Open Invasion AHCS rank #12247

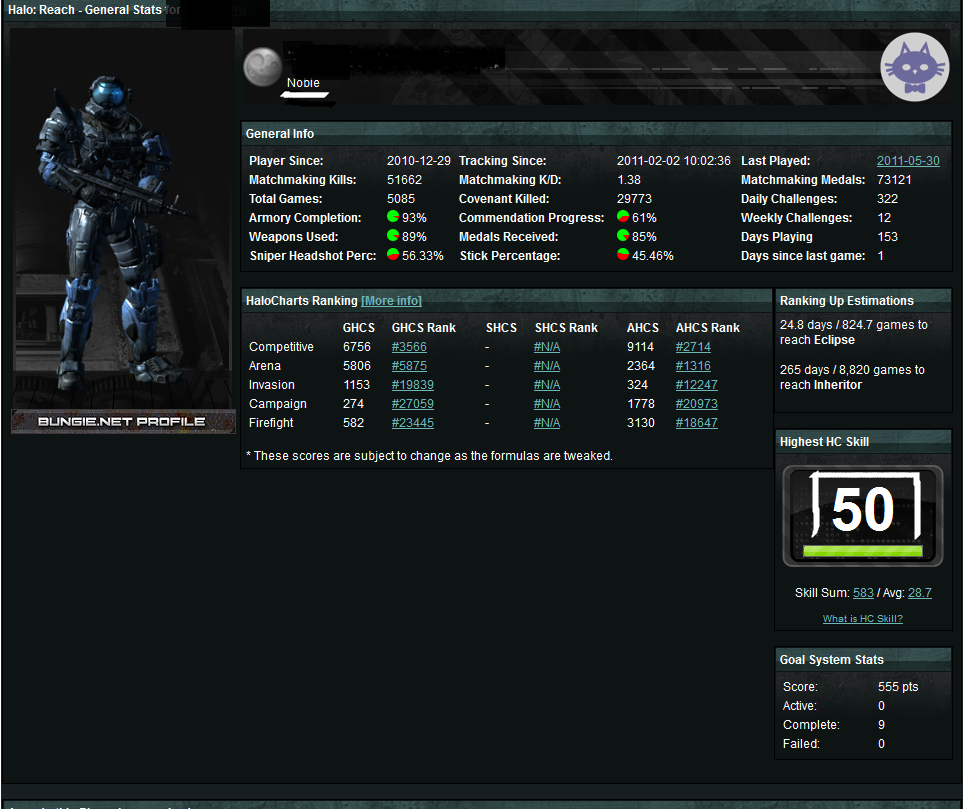click(x=696, y=385)
